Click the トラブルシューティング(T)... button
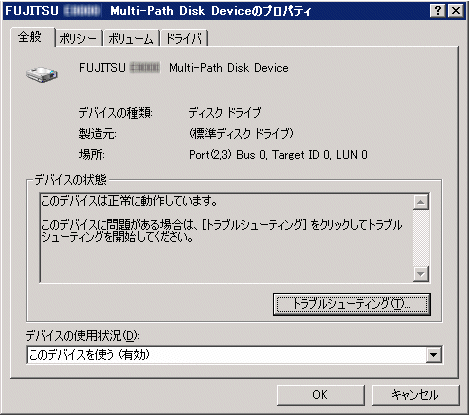The height and width of the screenshot is (416, 469). coord(352,304)
